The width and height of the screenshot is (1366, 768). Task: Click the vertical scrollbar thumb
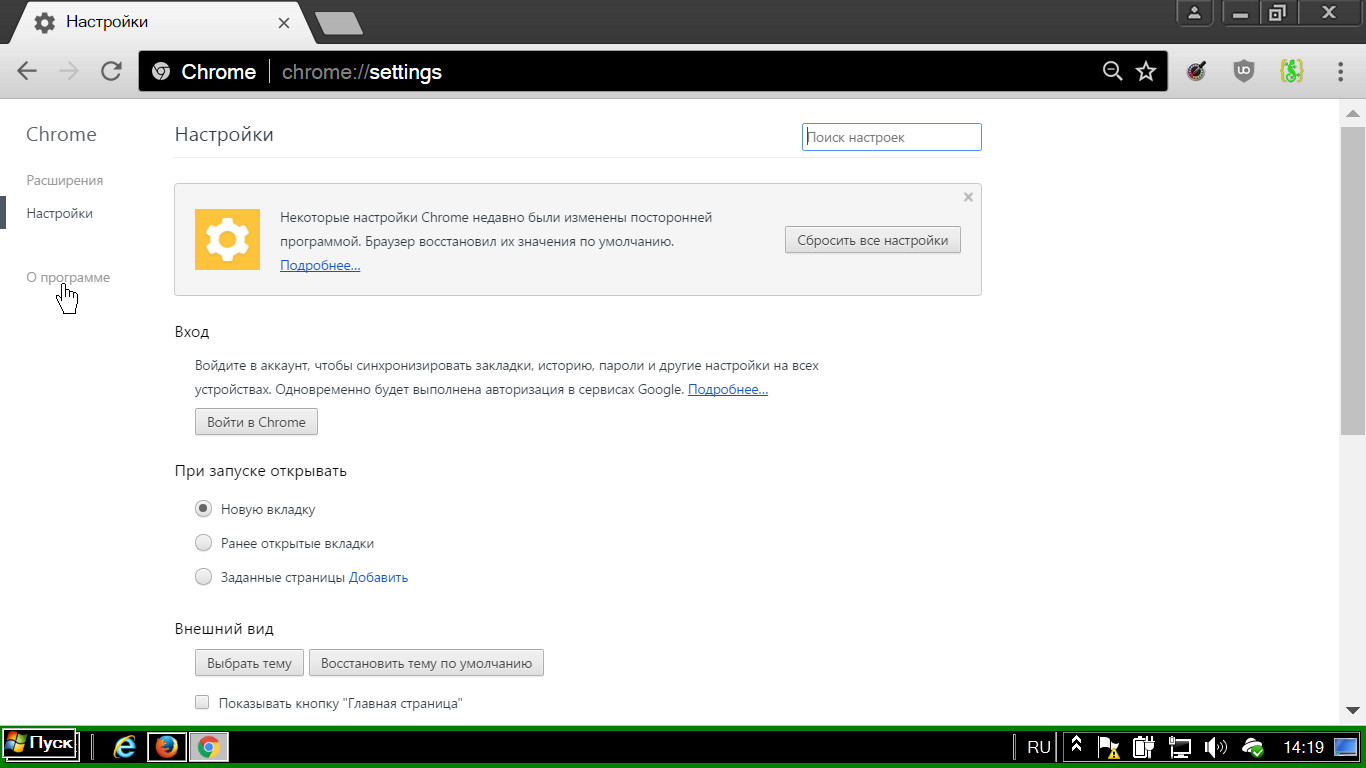(1353, 280)
